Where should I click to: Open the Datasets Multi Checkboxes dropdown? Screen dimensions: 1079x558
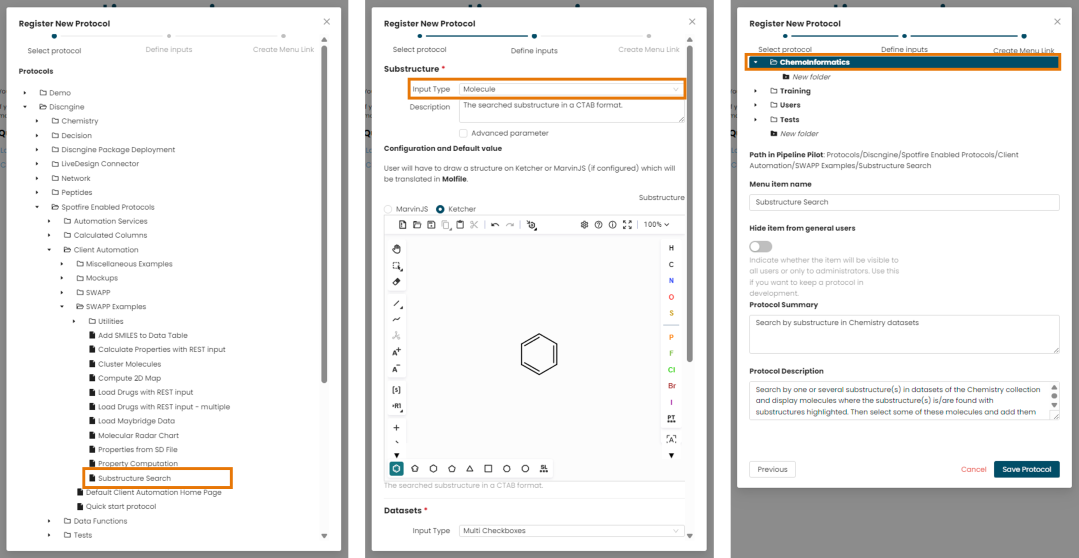click(571, 530)
